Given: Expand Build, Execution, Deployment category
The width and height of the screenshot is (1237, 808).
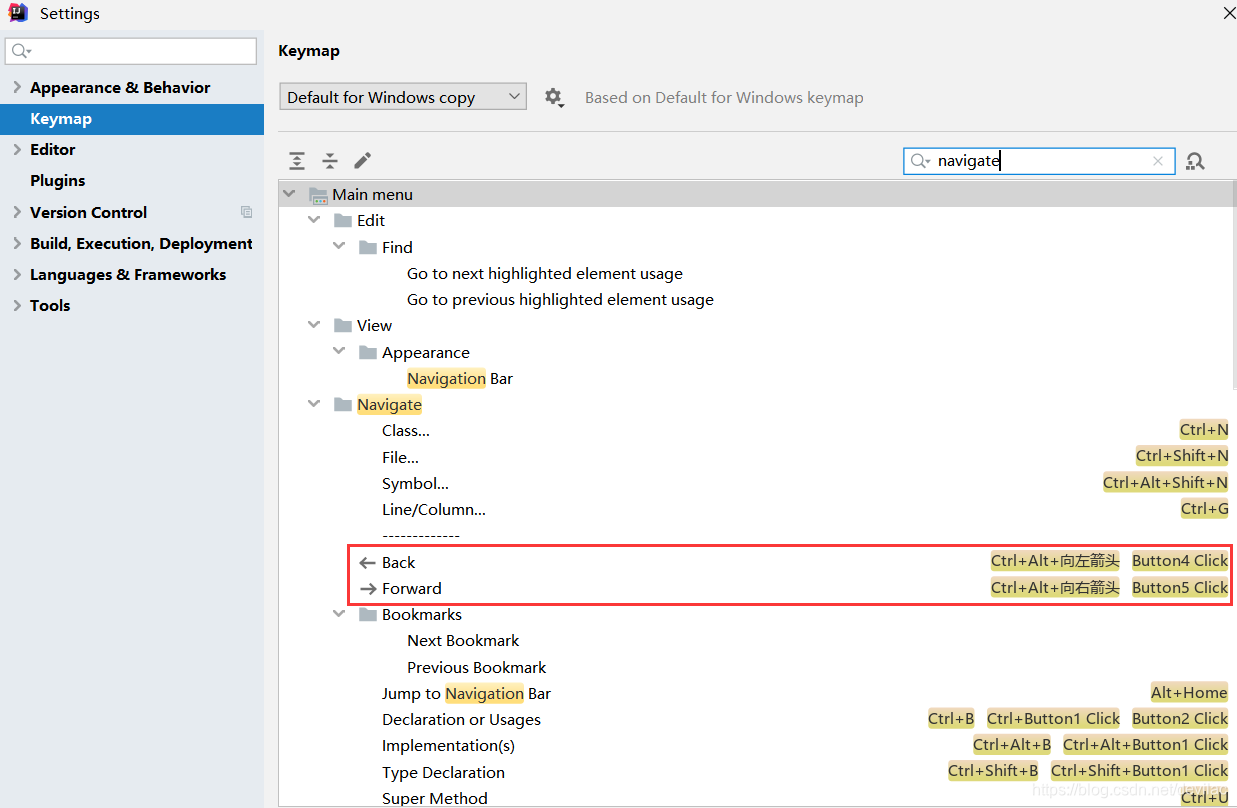Looking at the screenshot, I should coord(17,243).
